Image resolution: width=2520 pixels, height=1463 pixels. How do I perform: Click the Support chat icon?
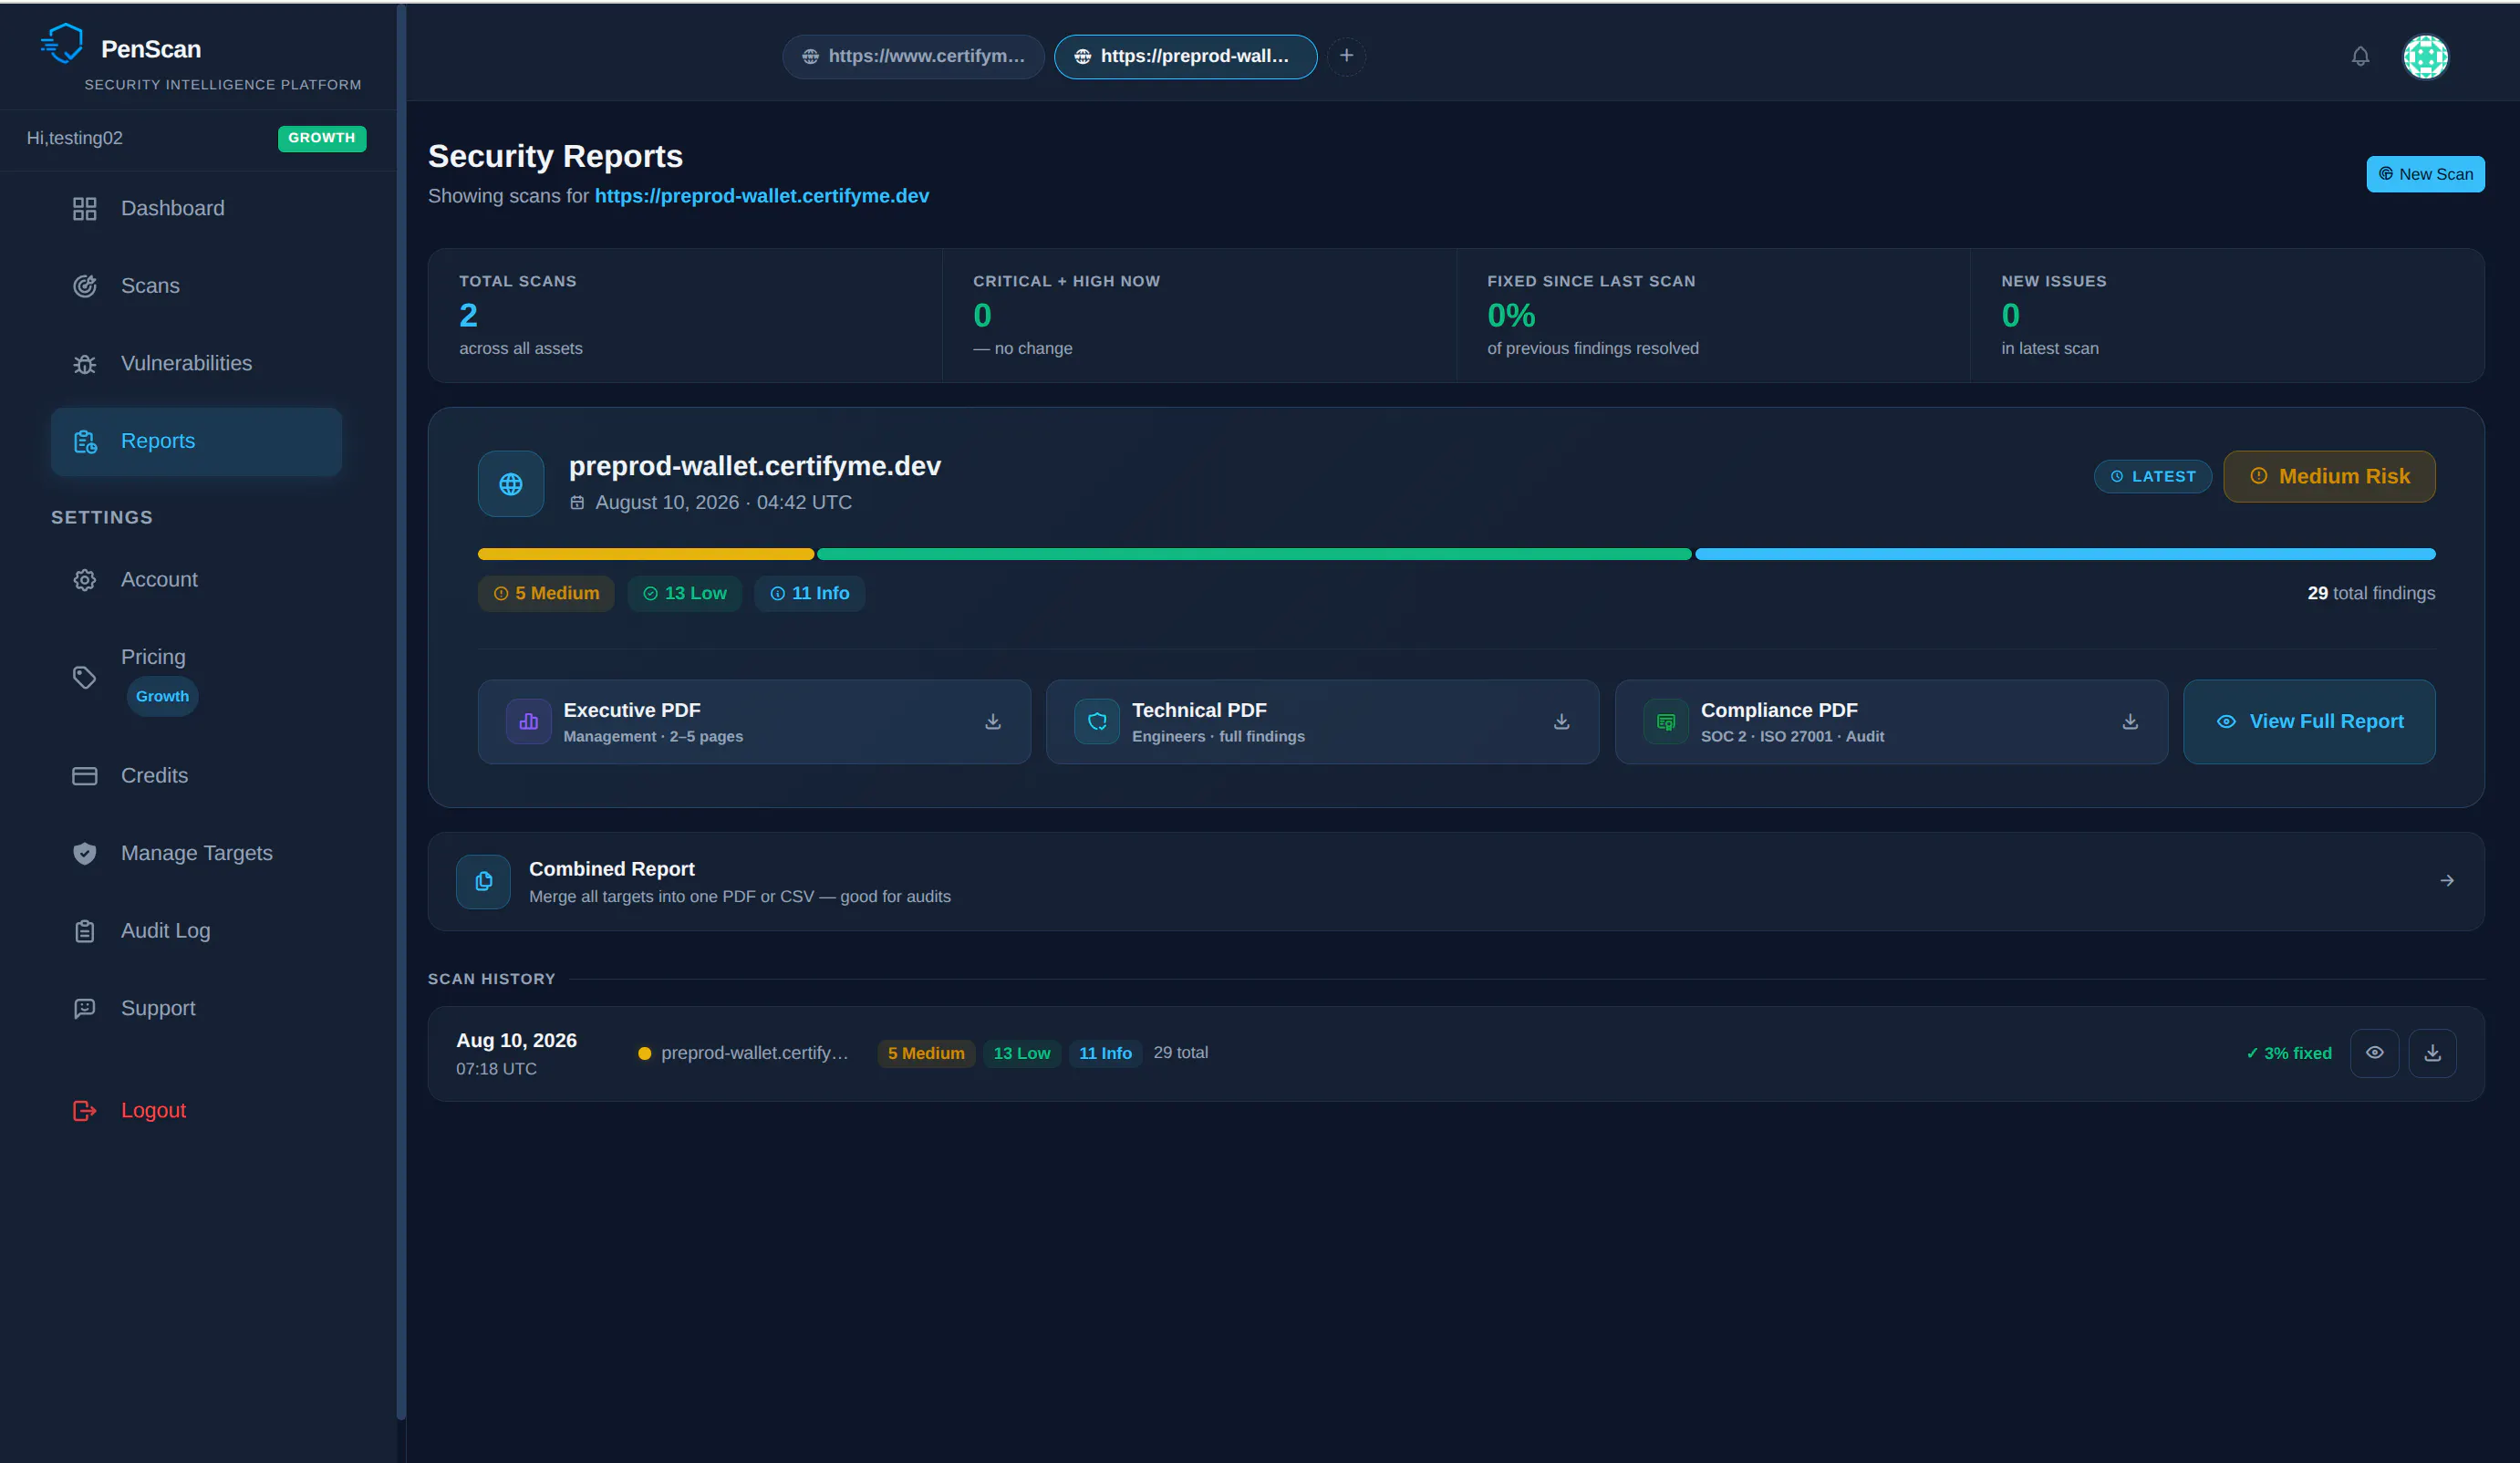coord(85,1008)
